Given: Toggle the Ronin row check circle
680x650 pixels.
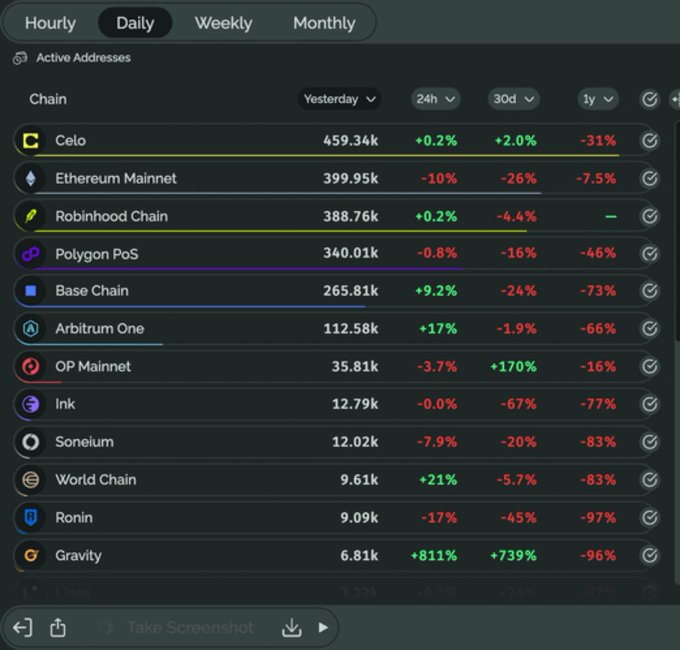Looking at the screenshot, I should pyautogui.click(x=649, y=517).
